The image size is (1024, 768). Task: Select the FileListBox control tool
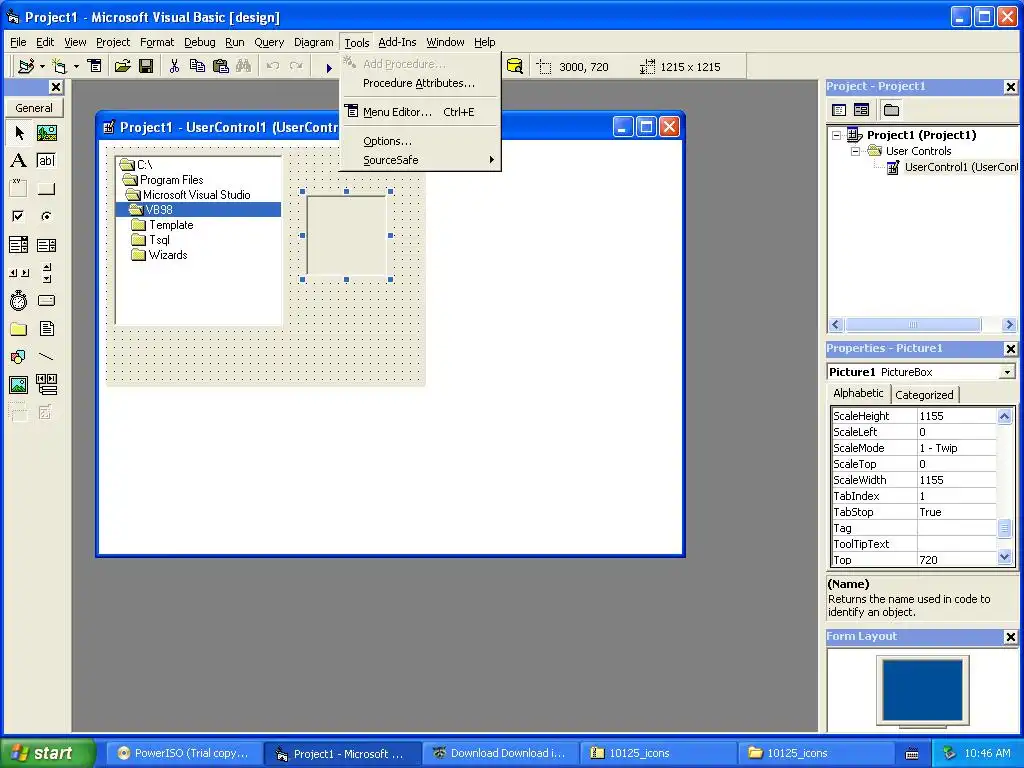tap(46, 328)
